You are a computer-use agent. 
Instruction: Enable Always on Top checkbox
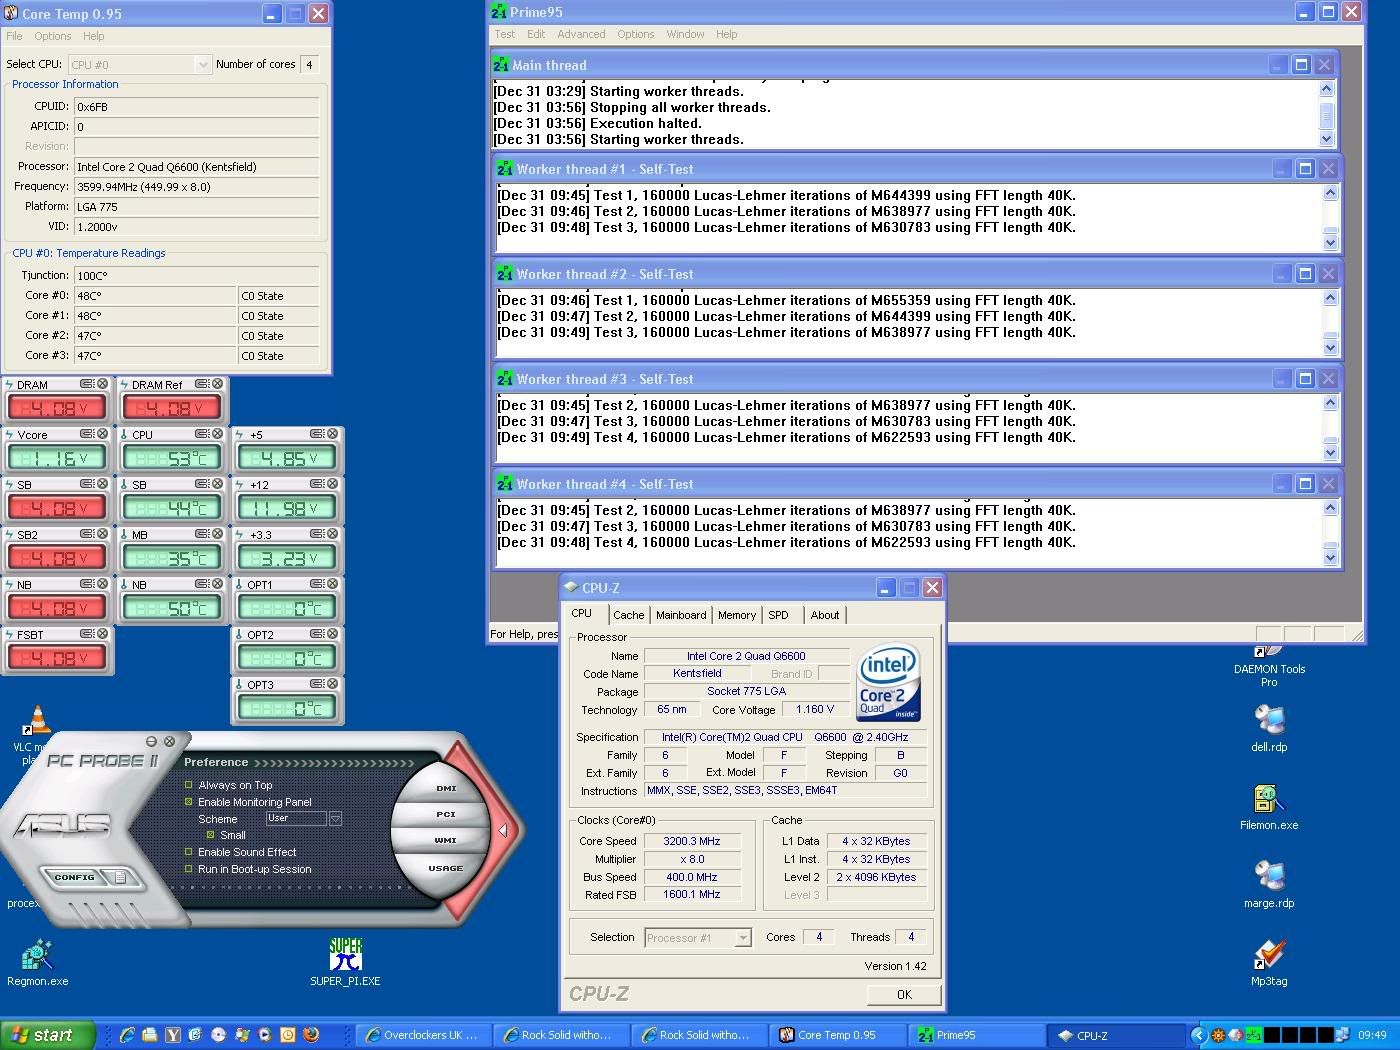pyautogui.click(x=188, y=785)
